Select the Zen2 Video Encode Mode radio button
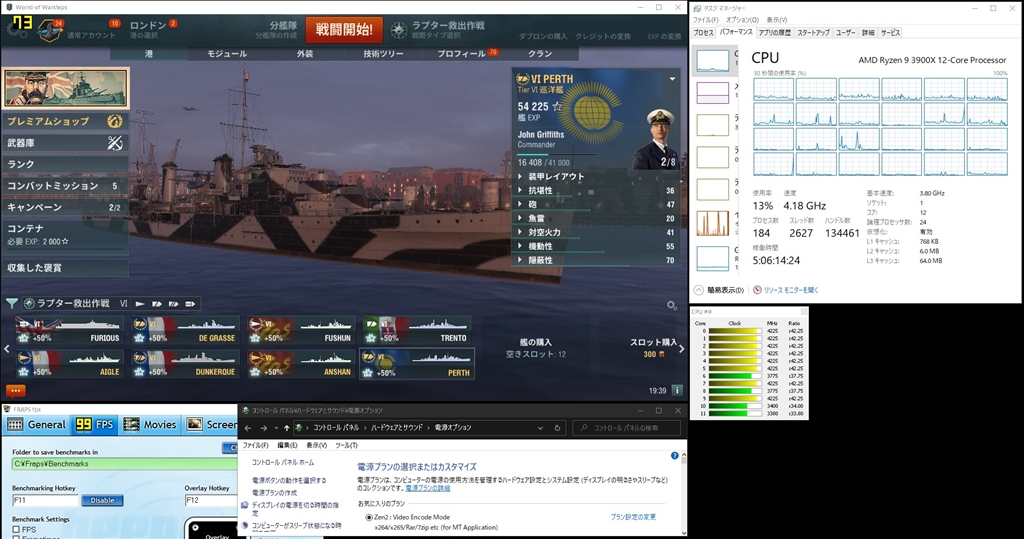Image resolution: width=1024 pixels, height=539 pixels. [x=369, y=517]
